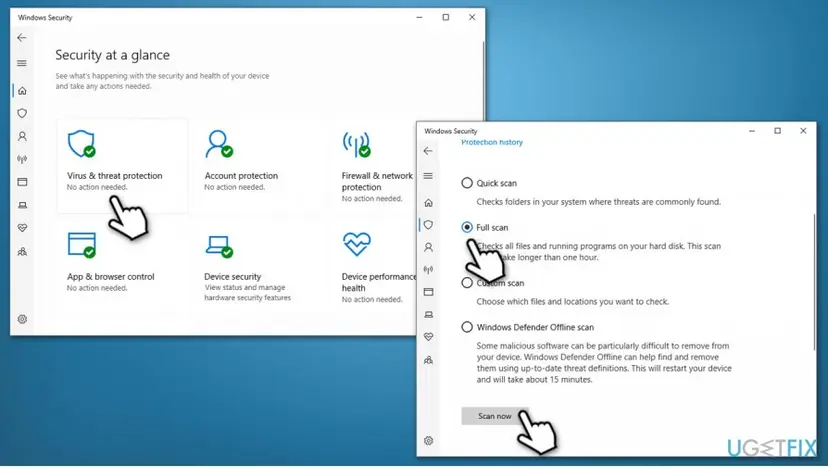Select Windows Defender Offline scan radio button
Screen dimensions: 828x467
pos(467,327)
